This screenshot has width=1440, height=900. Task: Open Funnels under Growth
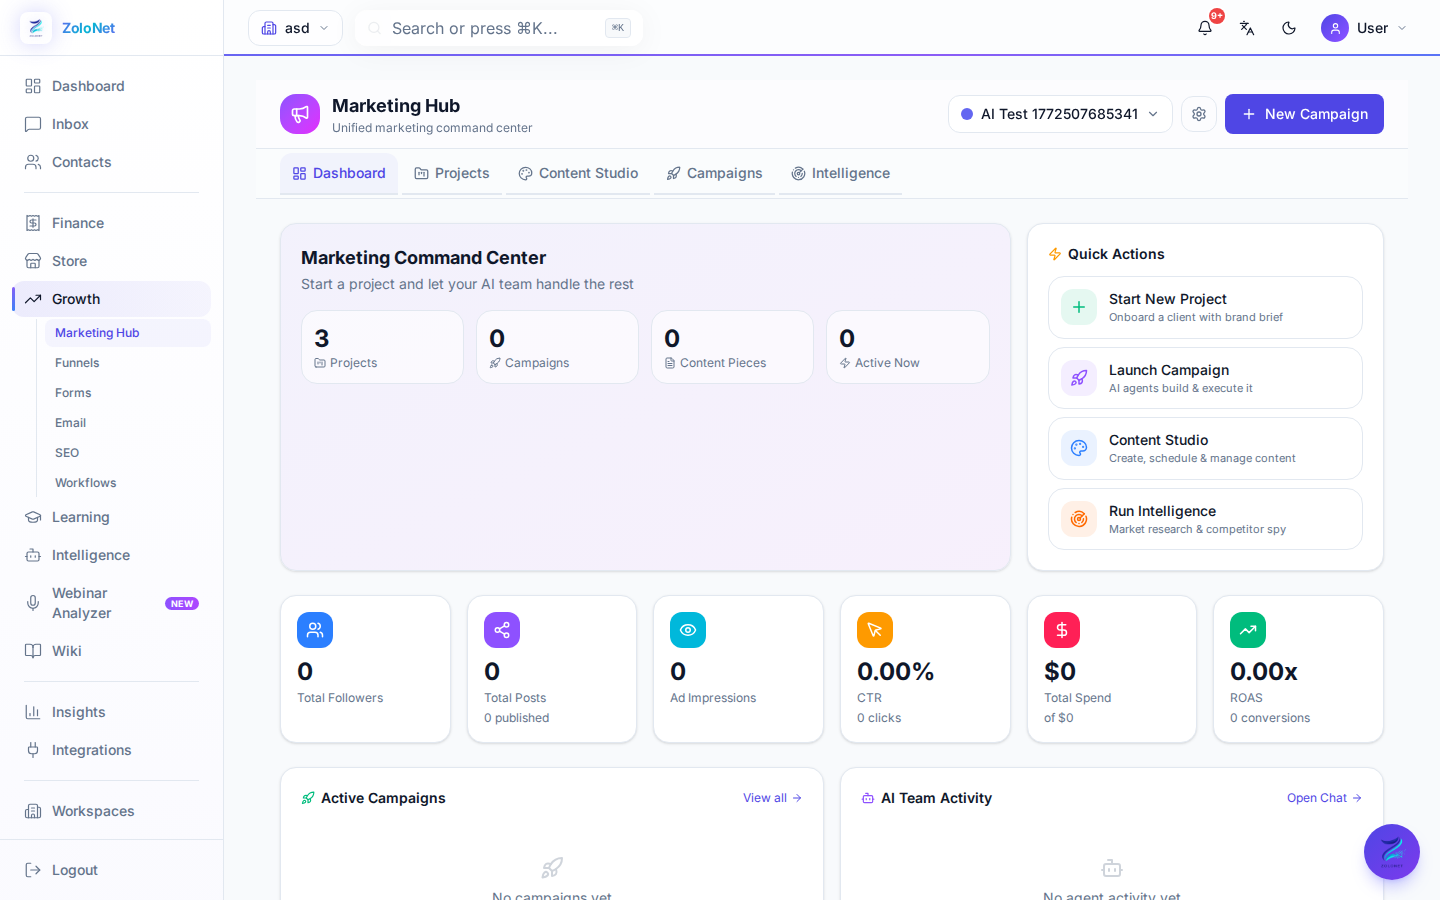pyautogui.click(x=128, y=363)
